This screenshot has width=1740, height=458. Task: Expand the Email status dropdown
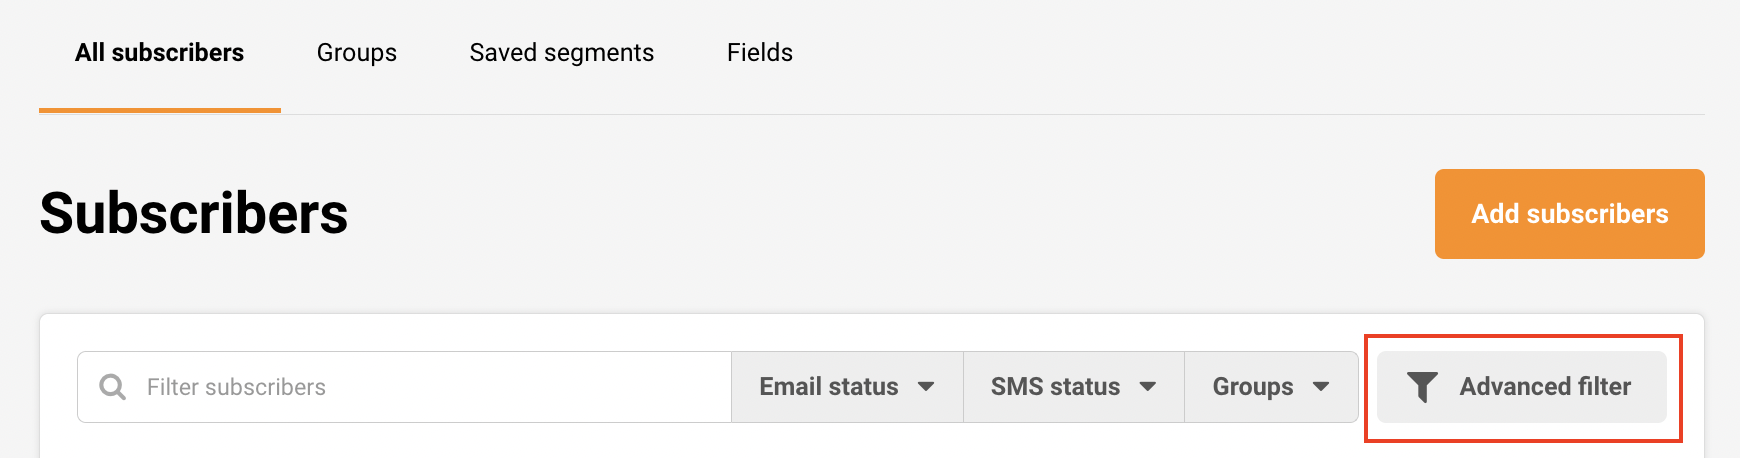point(846,387)
